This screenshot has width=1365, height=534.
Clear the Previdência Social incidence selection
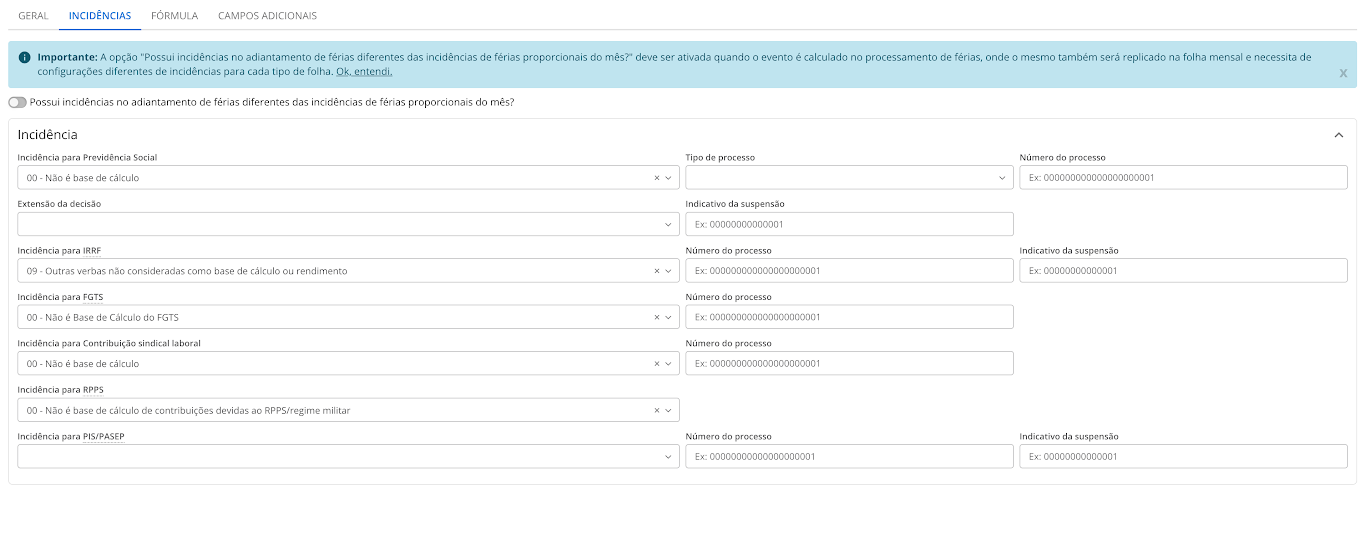(657, 178)
